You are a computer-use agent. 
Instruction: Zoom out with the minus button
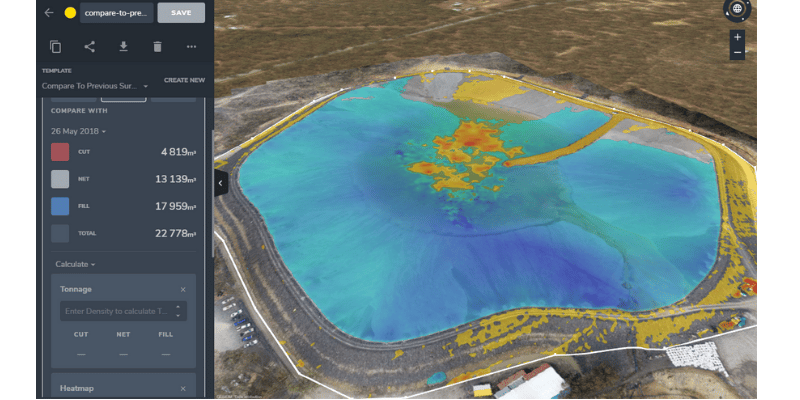737,52
